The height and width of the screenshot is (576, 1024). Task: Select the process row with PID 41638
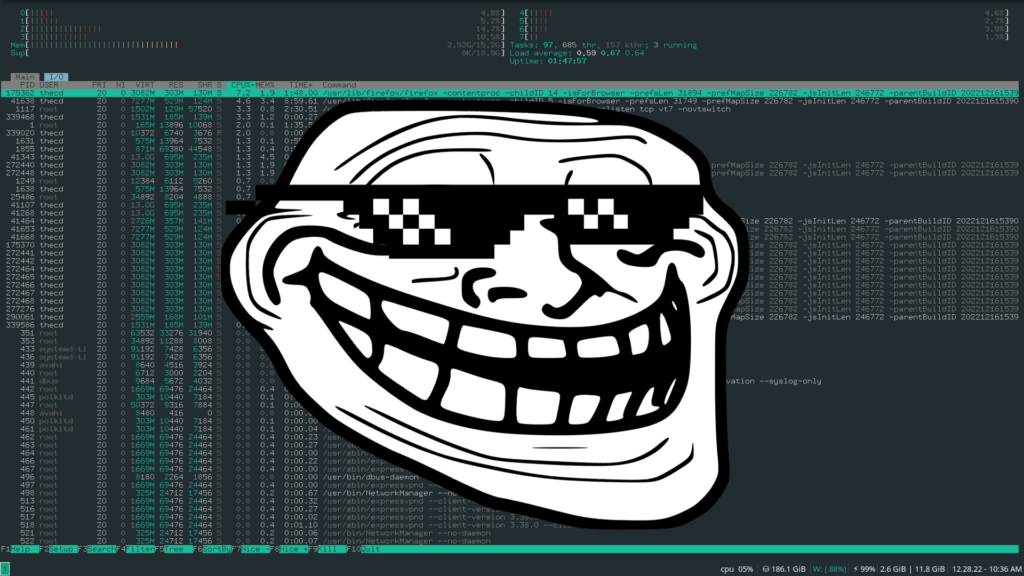(509, 101)
